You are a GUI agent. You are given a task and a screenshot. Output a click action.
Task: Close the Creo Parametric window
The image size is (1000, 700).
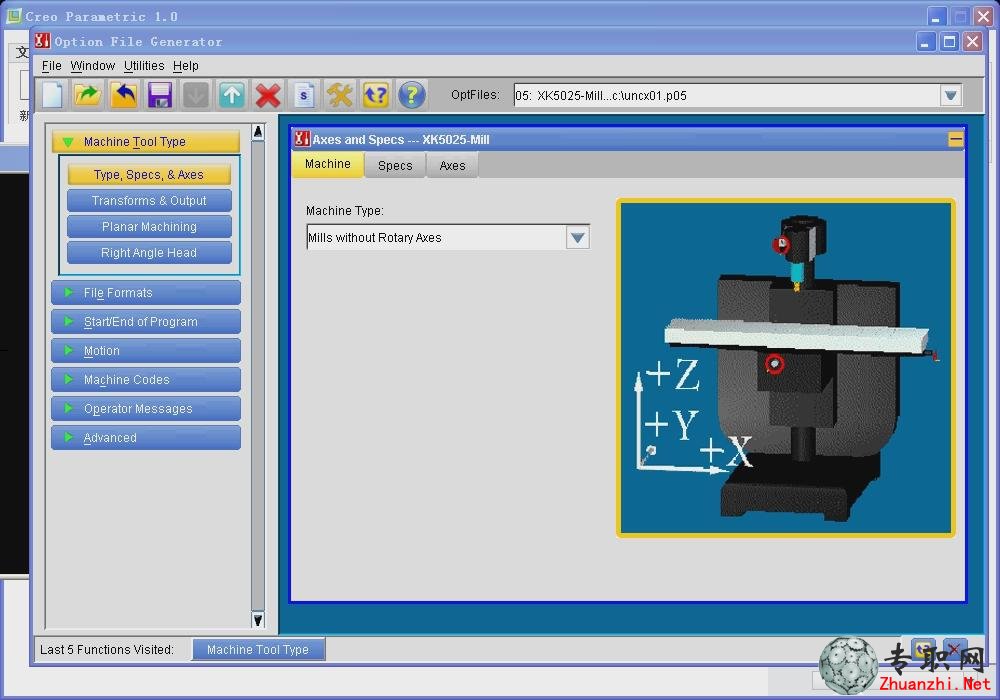(983, 17)
